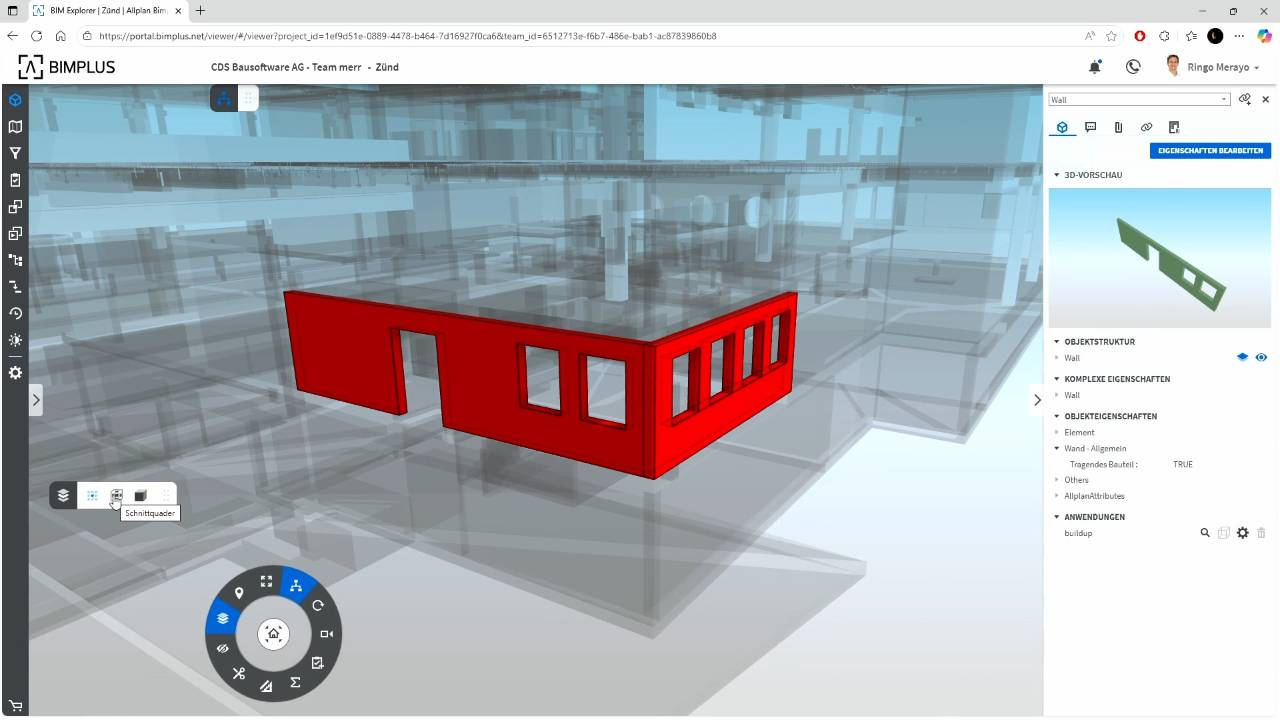Click the 3D preview thumbnail of wall
The width and height of the screenshot is (1280, 720).
[1159, 258]
